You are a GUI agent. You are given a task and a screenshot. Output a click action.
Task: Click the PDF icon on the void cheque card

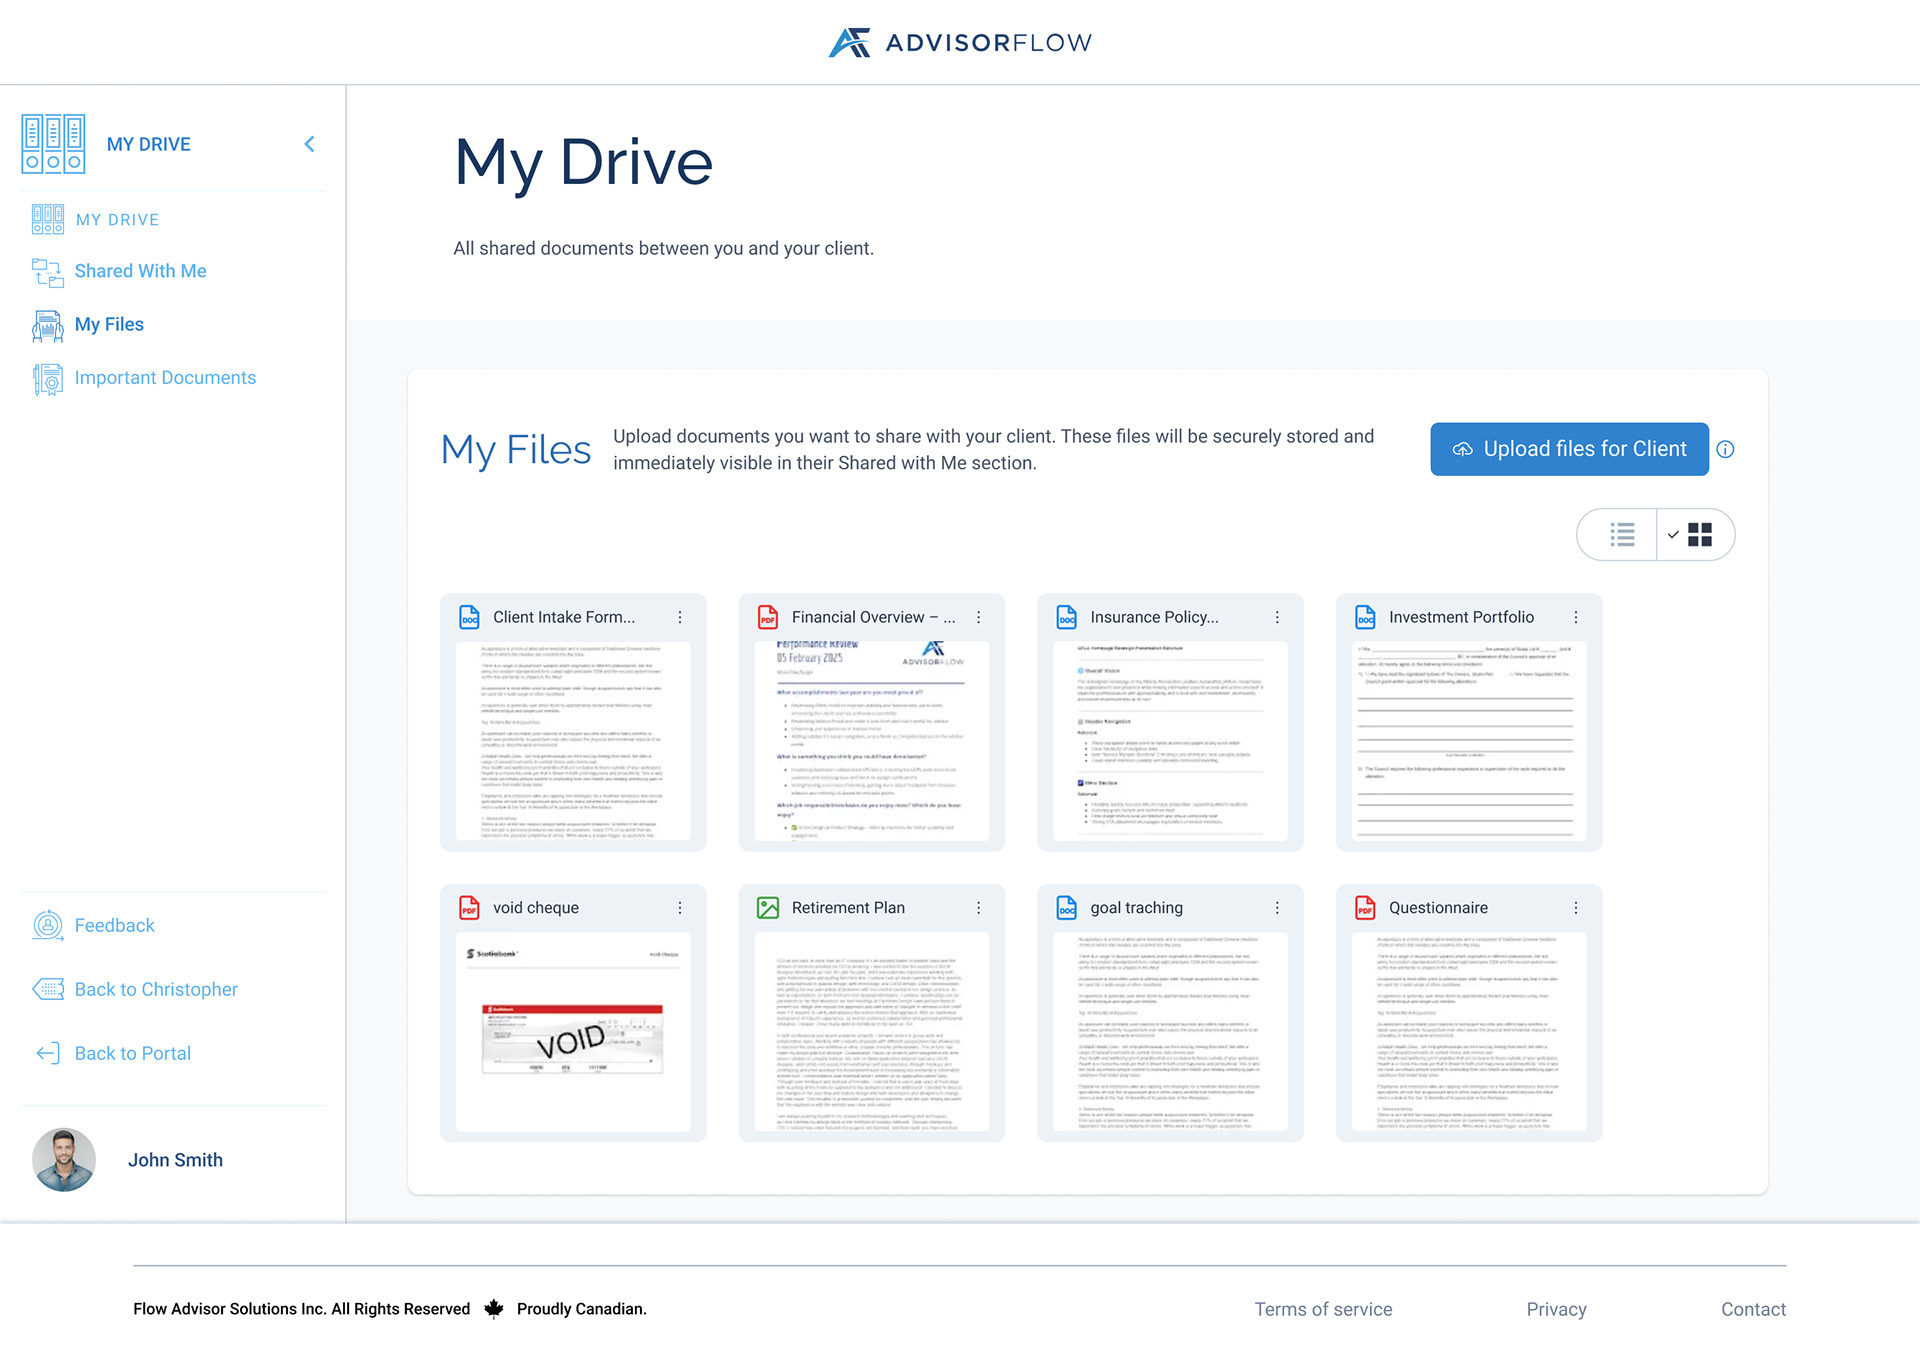pyautogui.click(x=468, y=908)
